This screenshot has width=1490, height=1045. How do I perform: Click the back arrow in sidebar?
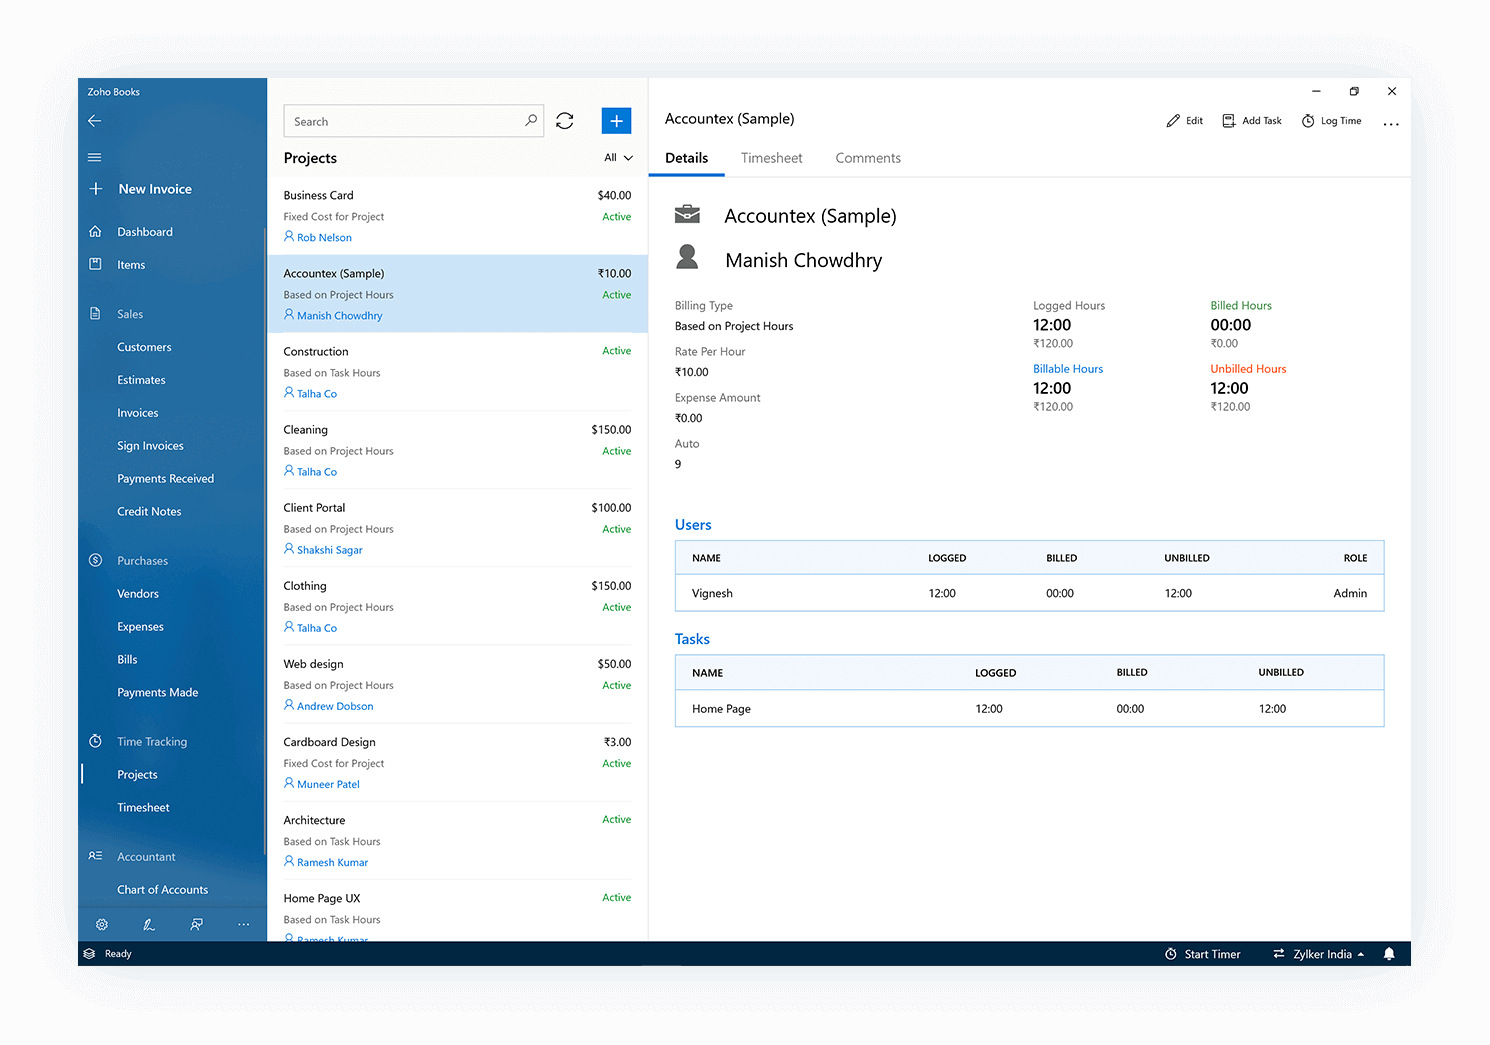click(x=95, y=121)
